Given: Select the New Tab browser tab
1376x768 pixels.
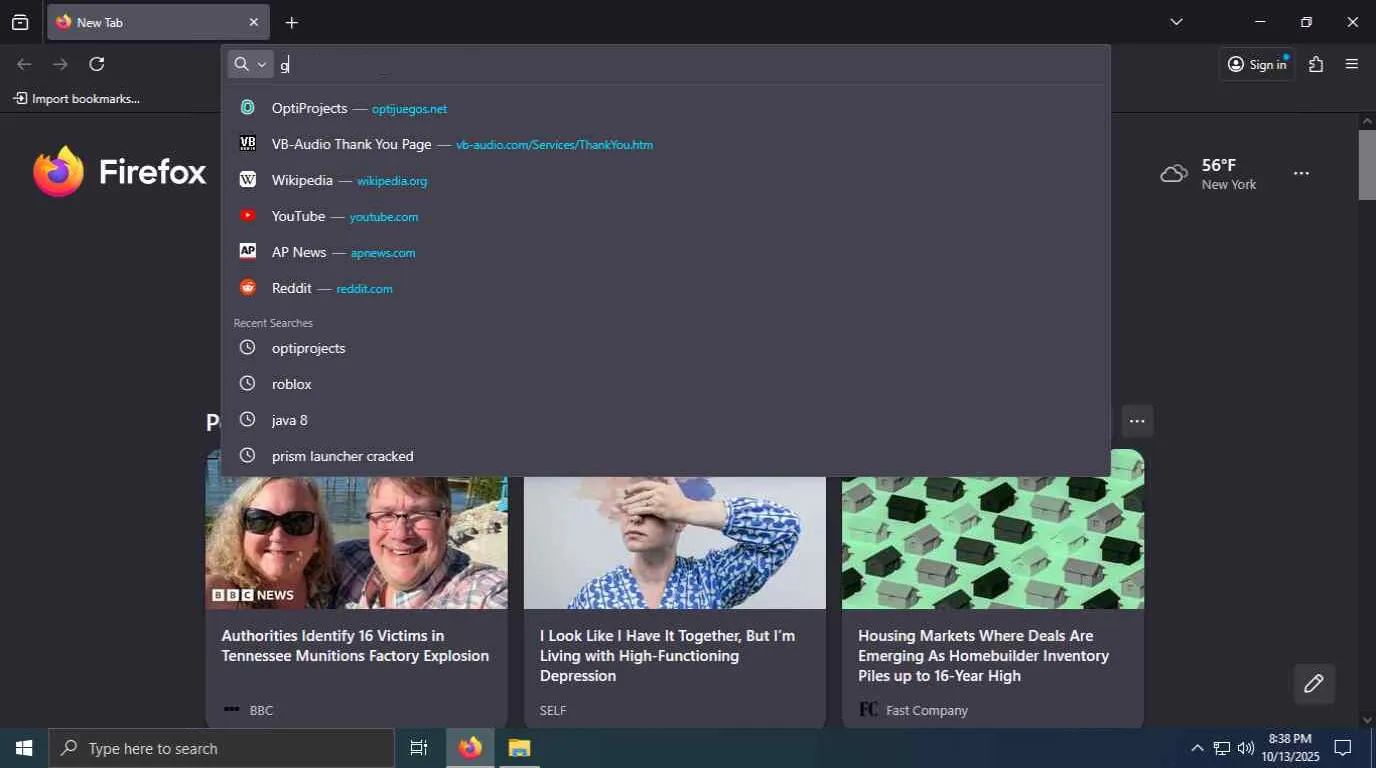Looking at the screenshot, I should tap(158, 22).
